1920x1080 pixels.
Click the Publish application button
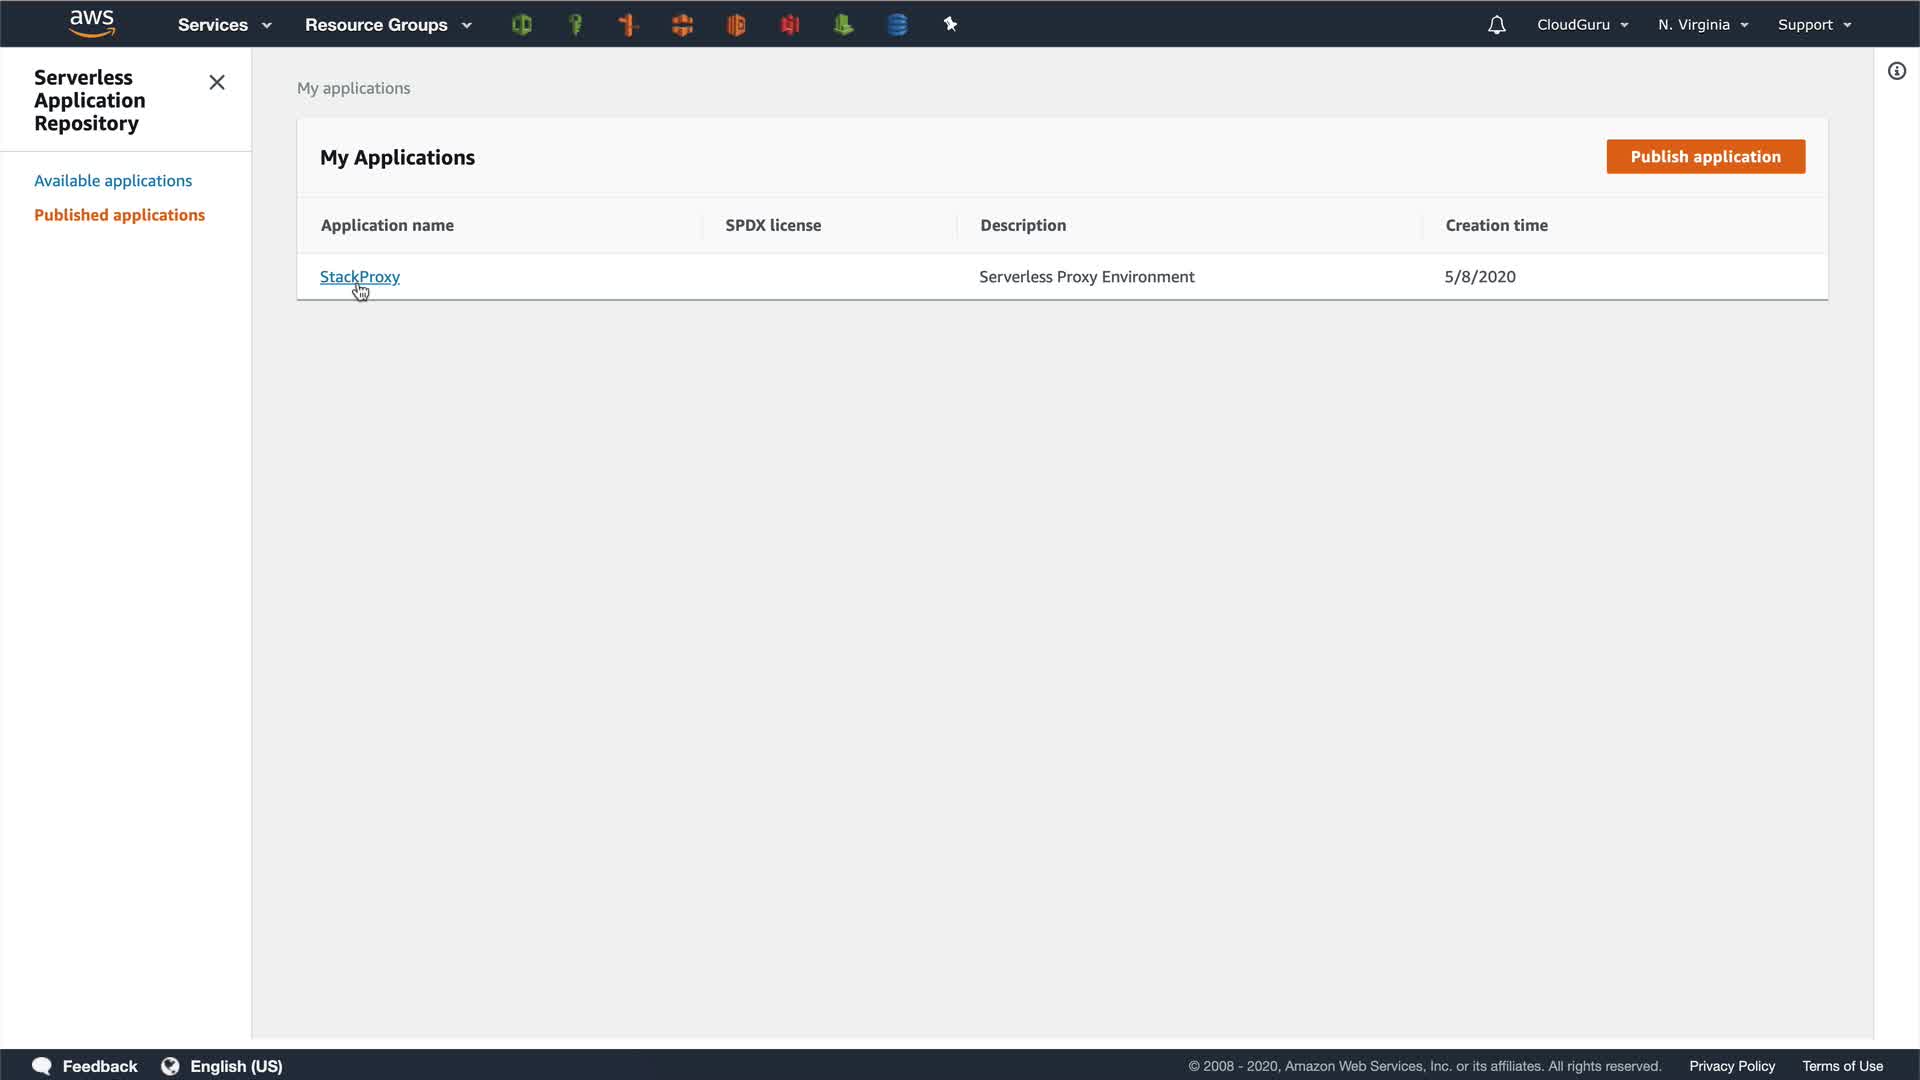[1705, 157]
